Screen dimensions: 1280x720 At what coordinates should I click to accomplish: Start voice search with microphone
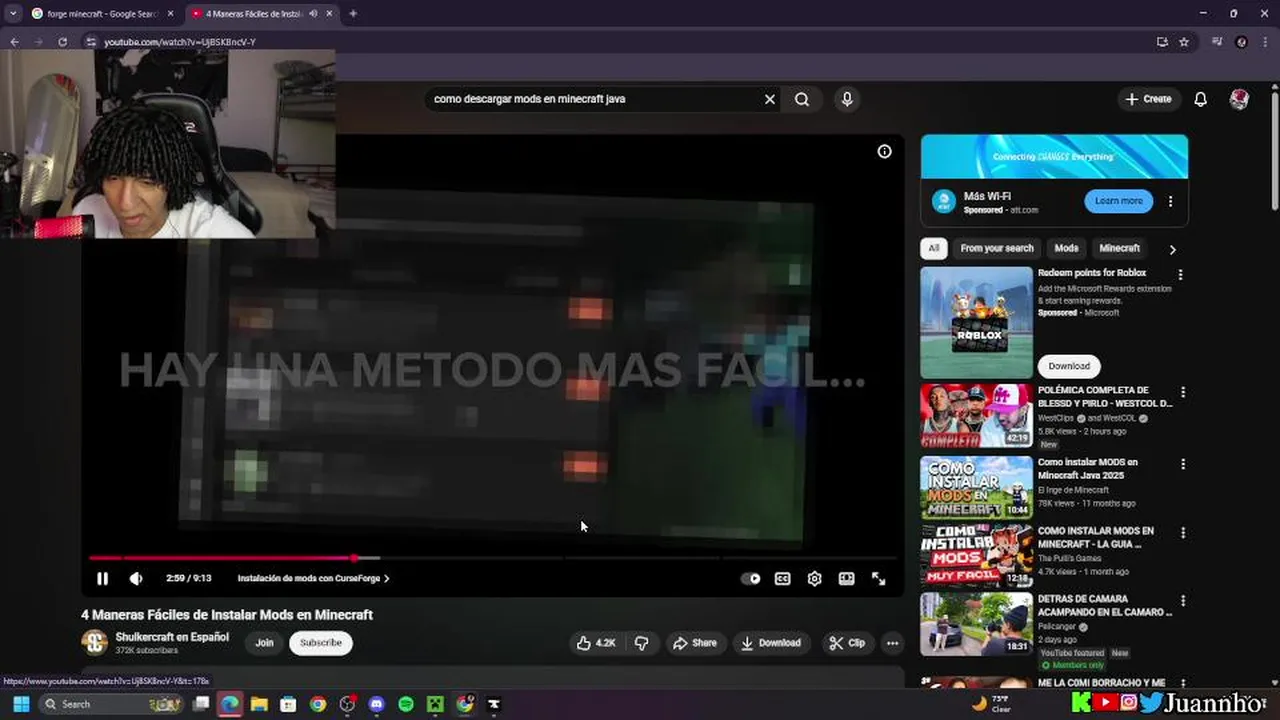point(847,99)
